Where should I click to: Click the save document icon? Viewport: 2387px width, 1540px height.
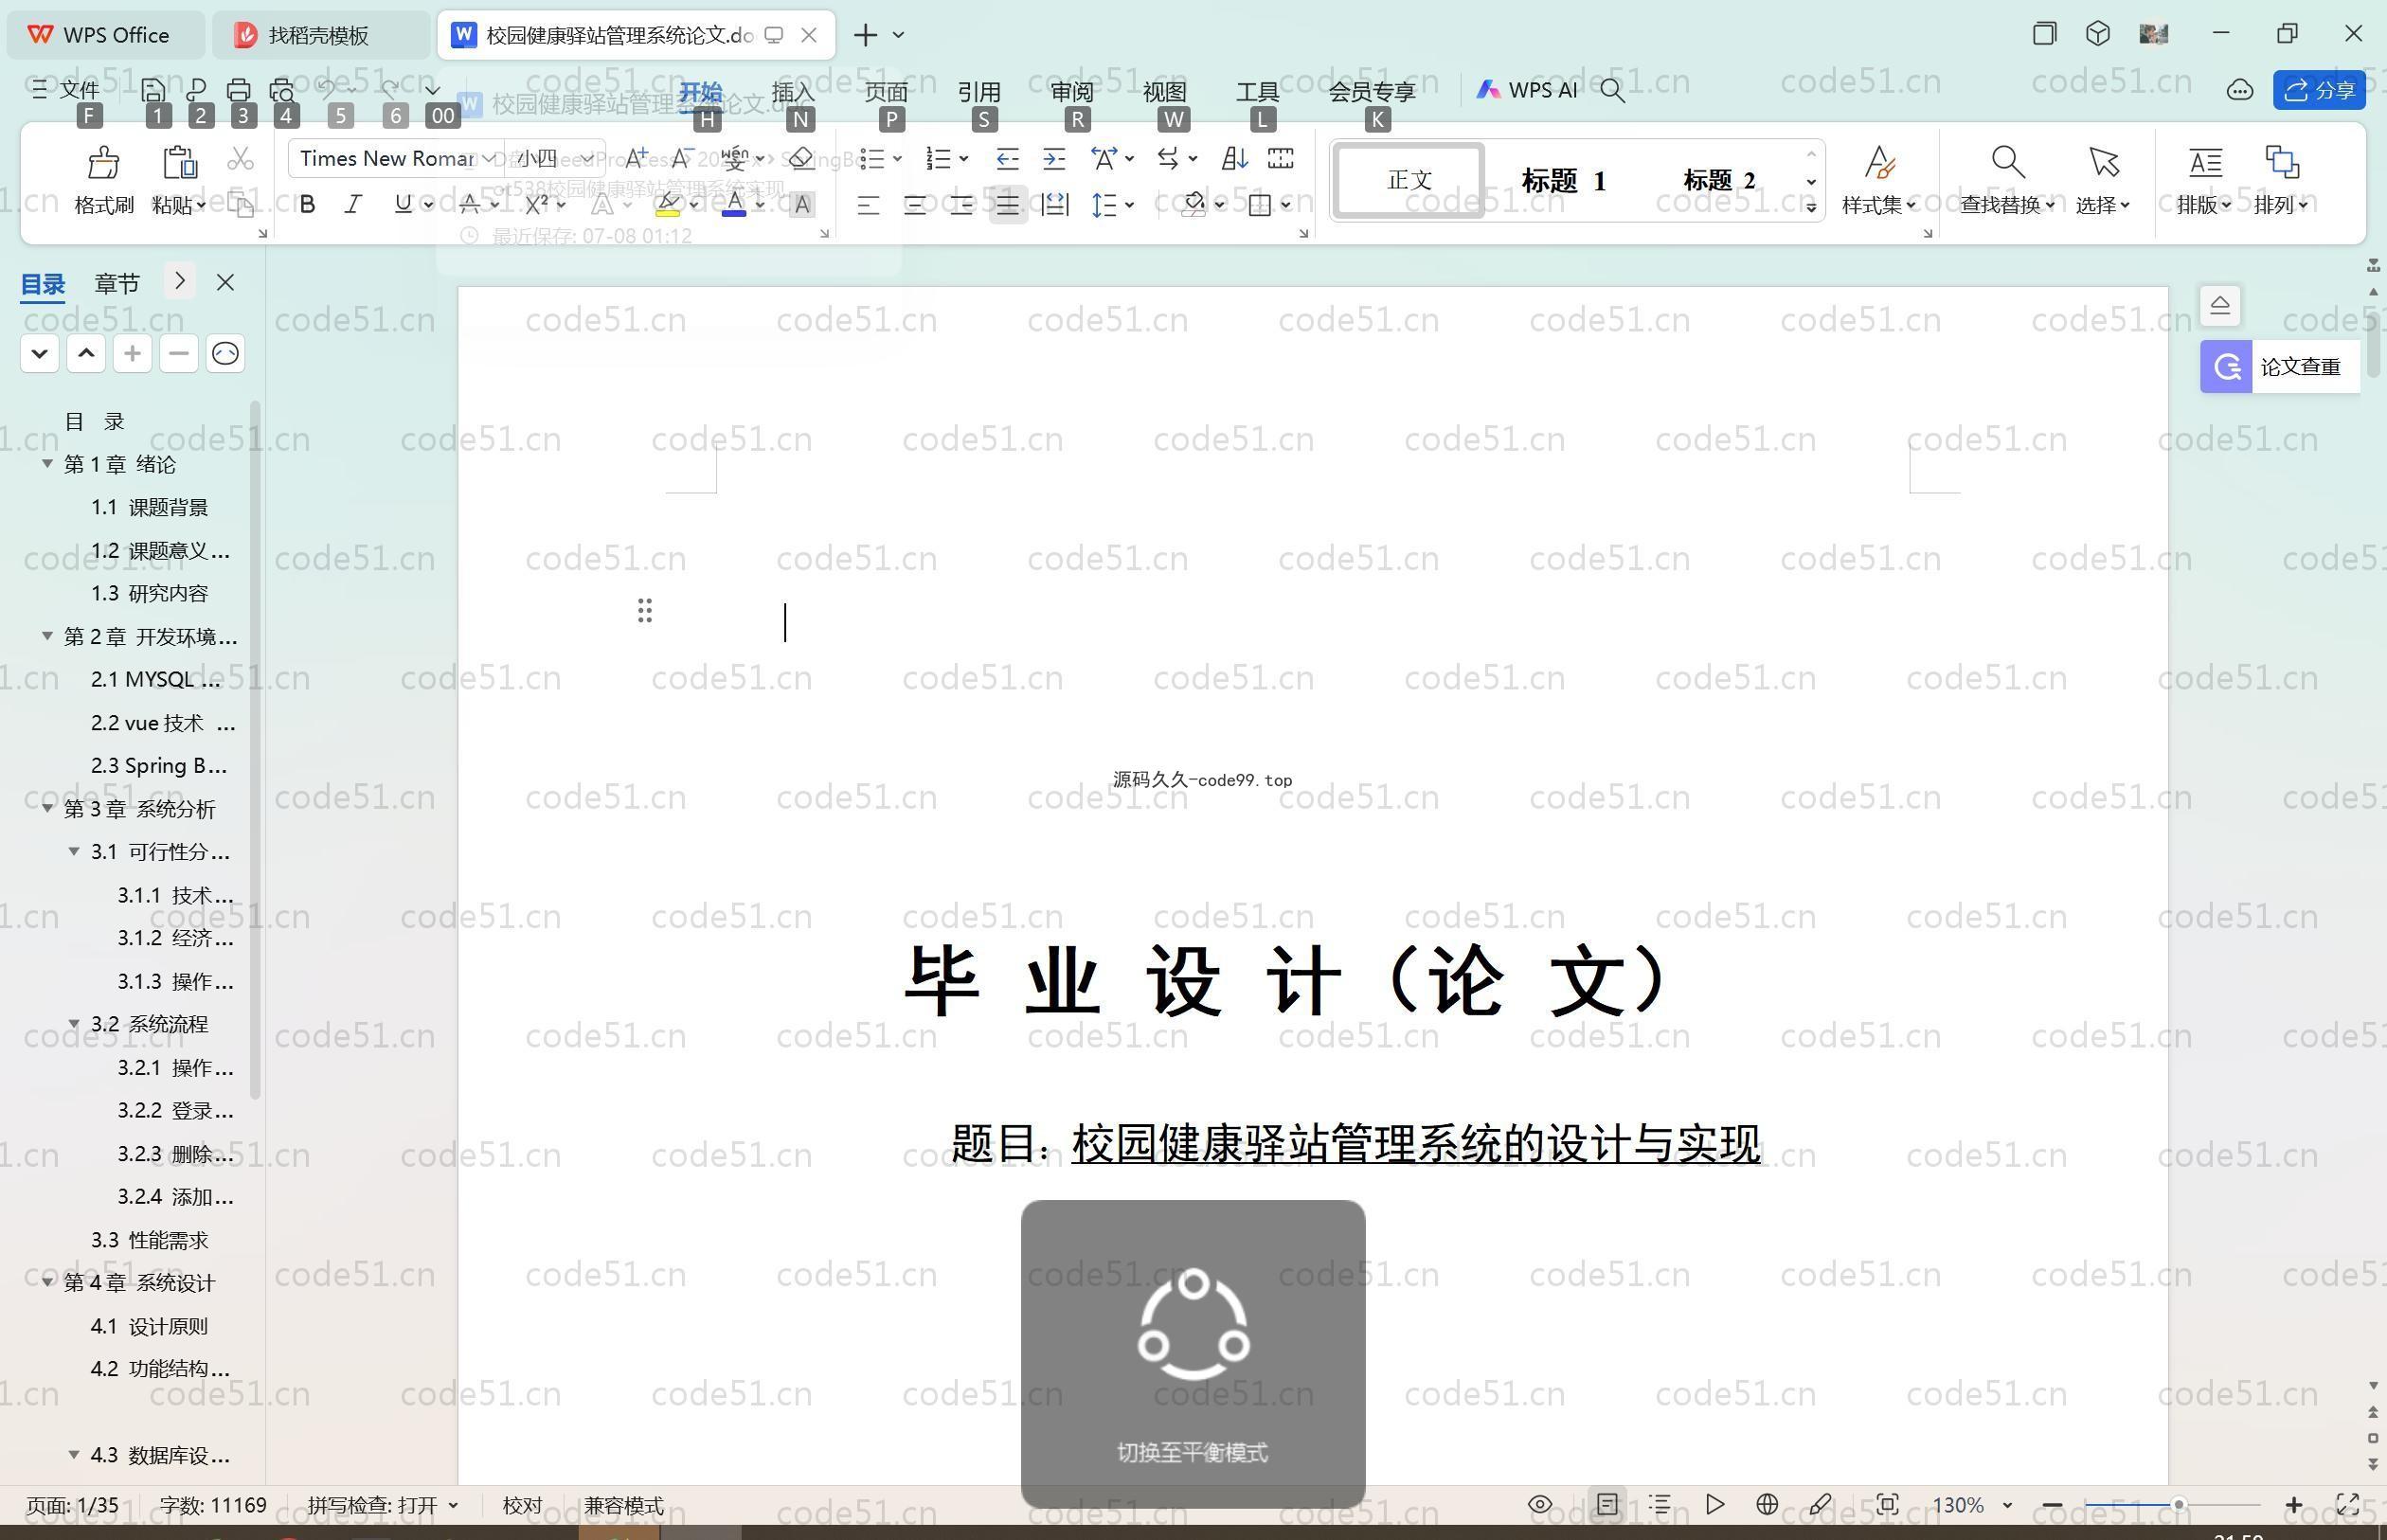coord(153,91)
